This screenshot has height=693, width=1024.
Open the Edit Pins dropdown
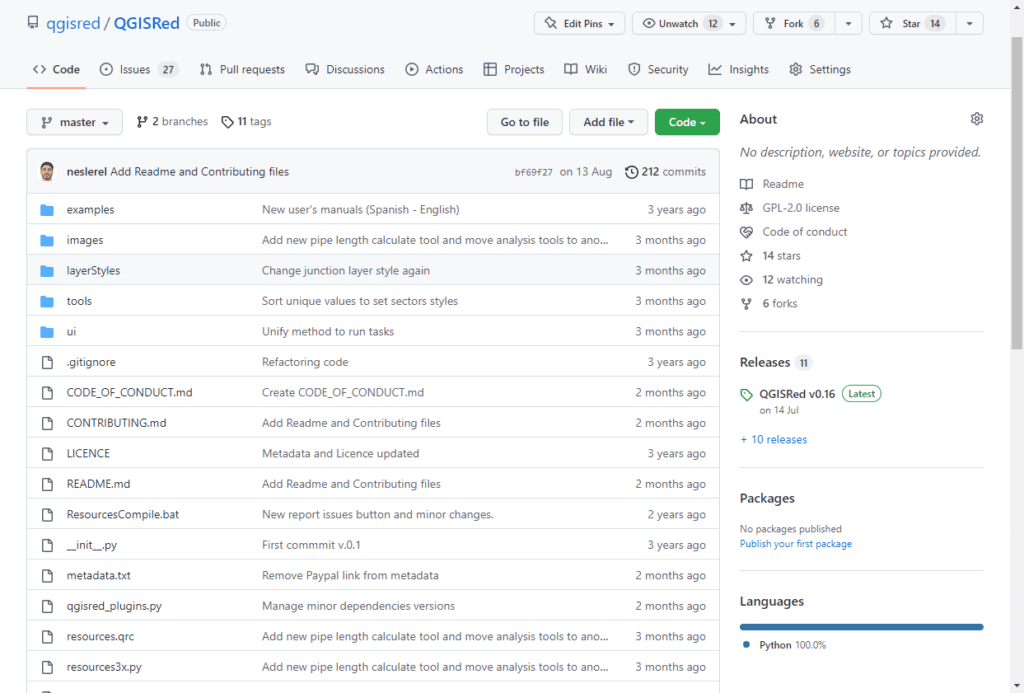pos(579,23)
